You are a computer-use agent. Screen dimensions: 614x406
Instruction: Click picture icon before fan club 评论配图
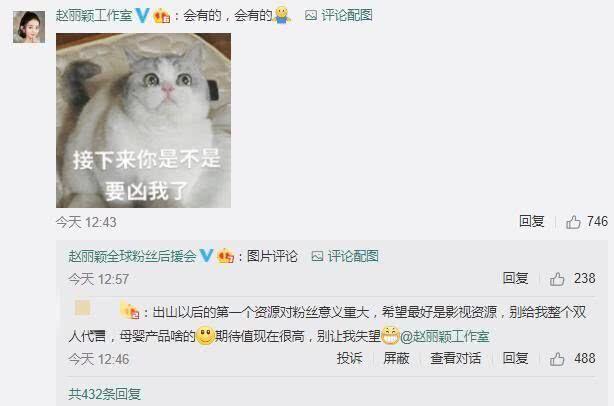point(317,256)
